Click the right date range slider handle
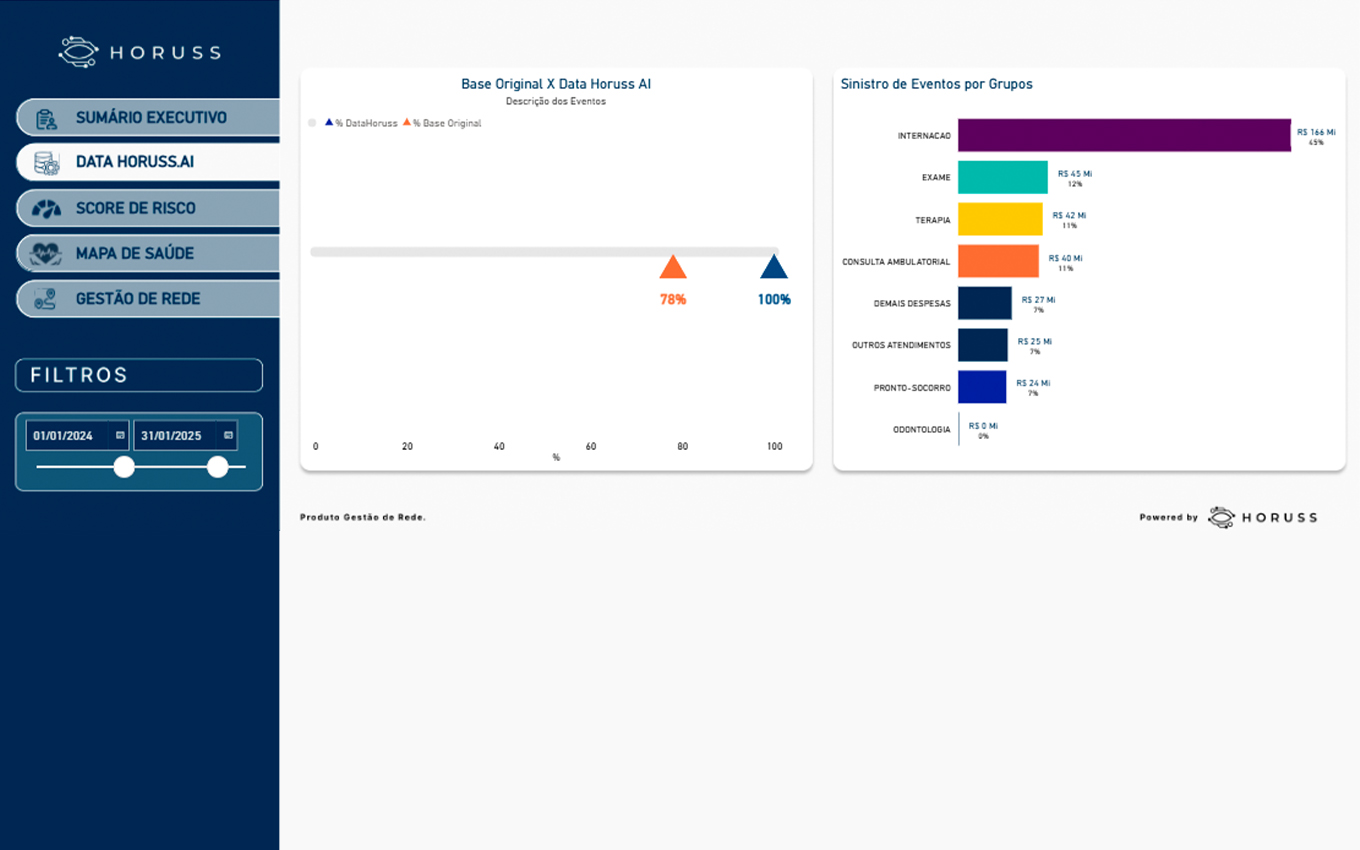Screen dimensions: 1360x850 (218, 467)
